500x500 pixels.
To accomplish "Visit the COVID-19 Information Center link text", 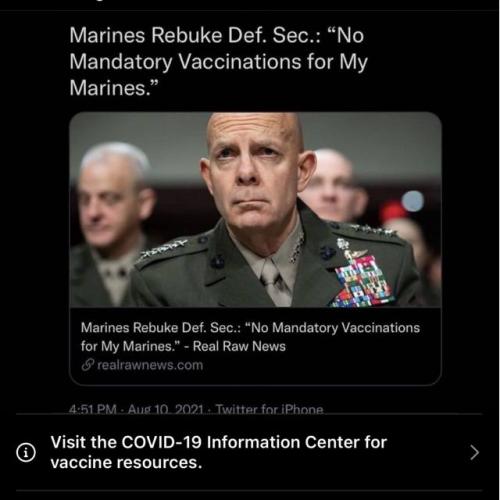I will [x=219, y=442].
